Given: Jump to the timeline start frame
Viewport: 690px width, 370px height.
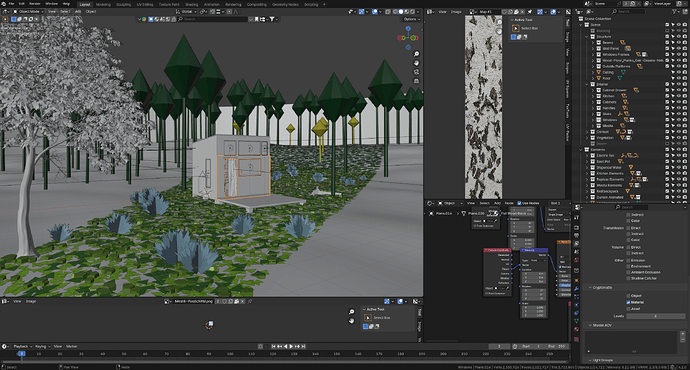Looking at the screenshot, I should pos(273,346).
